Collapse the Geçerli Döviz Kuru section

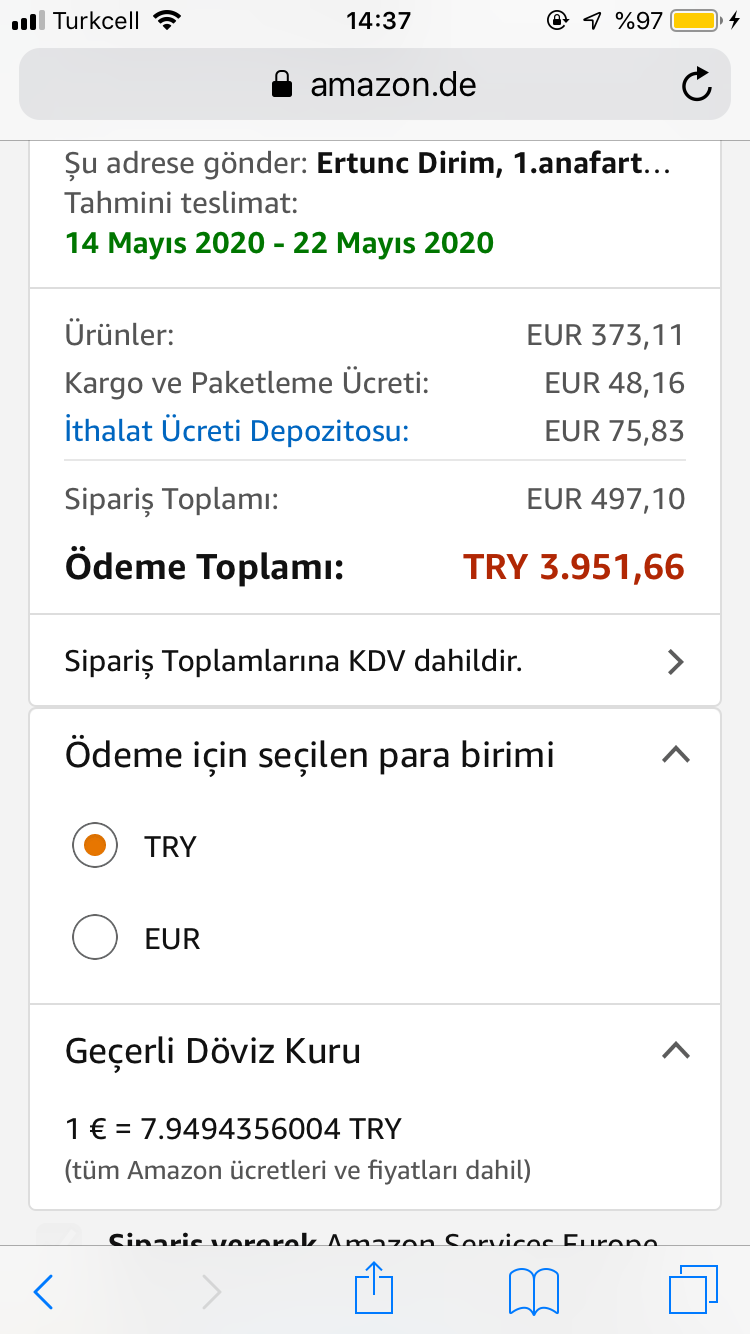677,1050
